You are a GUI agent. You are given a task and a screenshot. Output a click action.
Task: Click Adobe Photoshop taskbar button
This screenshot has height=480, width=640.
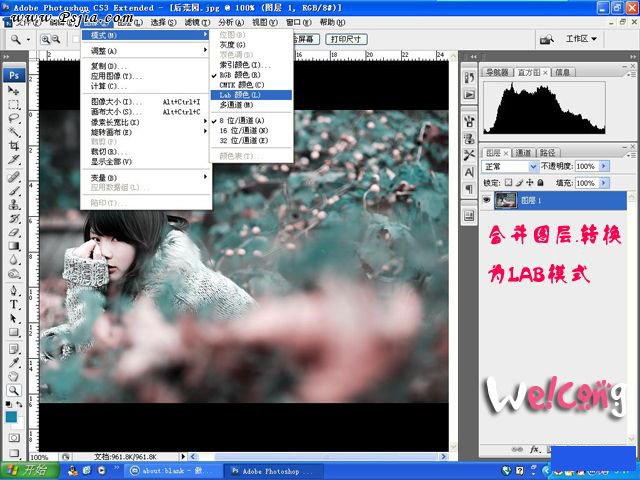[273, 471]
